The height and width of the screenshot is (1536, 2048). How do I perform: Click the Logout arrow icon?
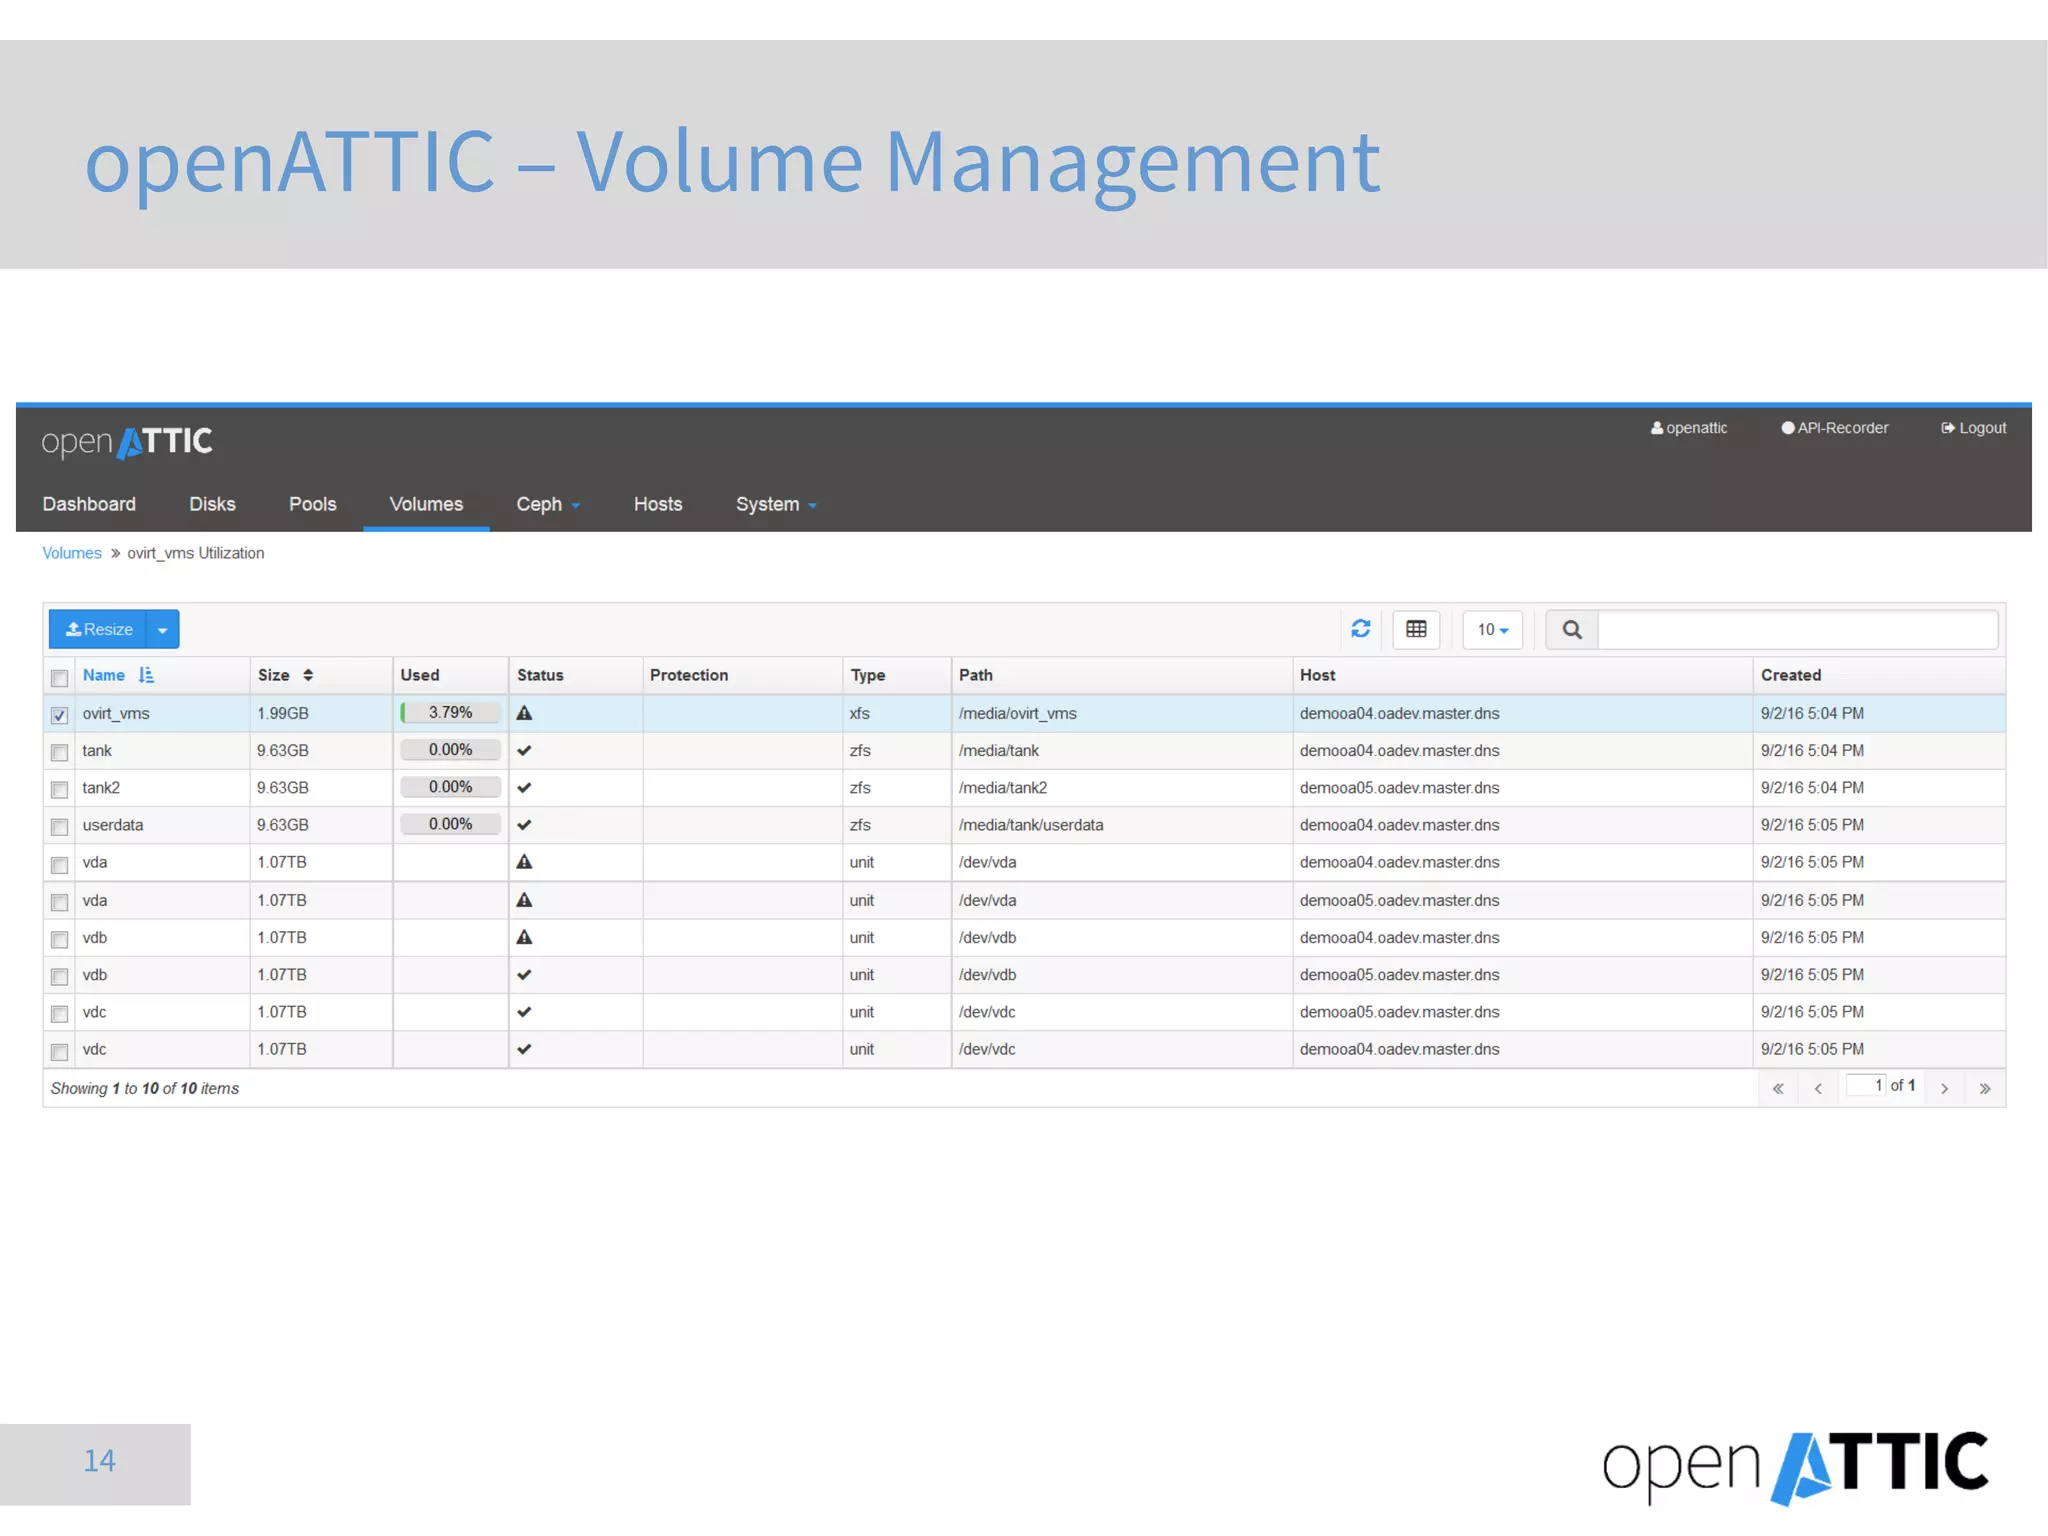coord(1948,428)
